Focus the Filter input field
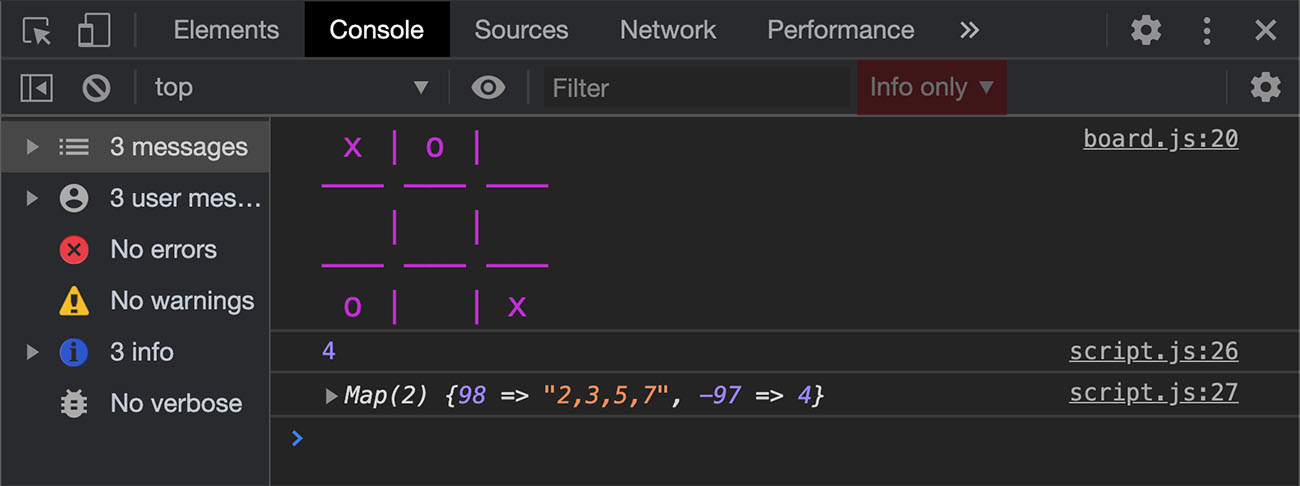Image resolution: width=1300 pixels, height=486 pixels. point(697,88)
